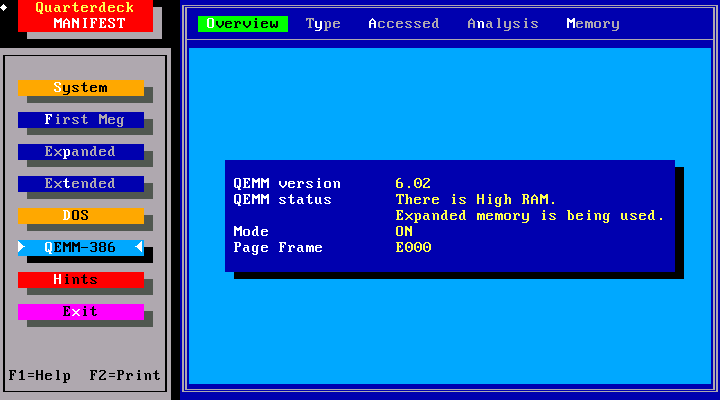Switch to the Overview tab
Image resolution: width=720 pixels, height=400 pixels.
[243, 24]
